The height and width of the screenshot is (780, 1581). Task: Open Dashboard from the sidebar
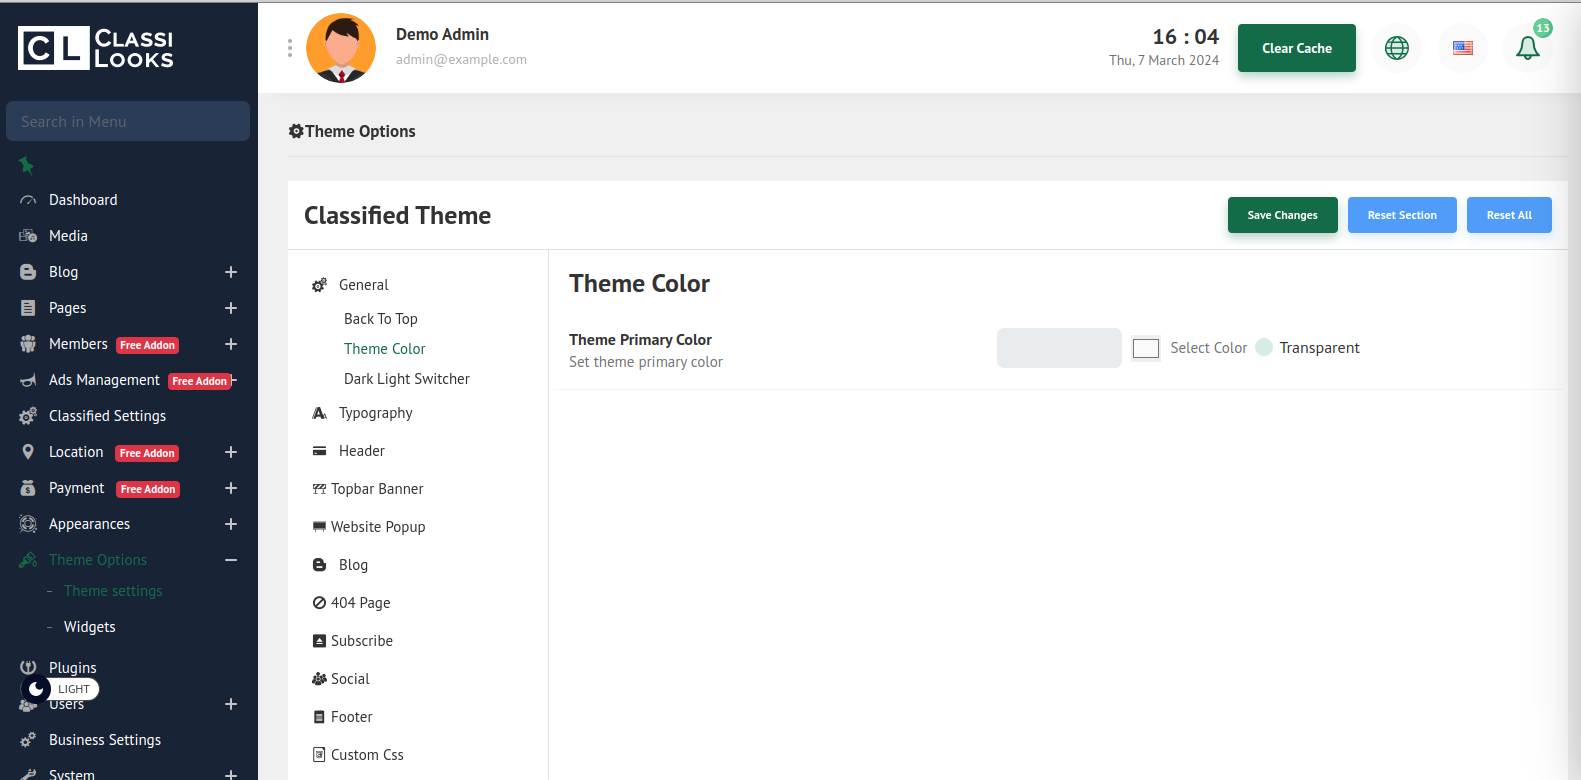(x=83, y=200)
